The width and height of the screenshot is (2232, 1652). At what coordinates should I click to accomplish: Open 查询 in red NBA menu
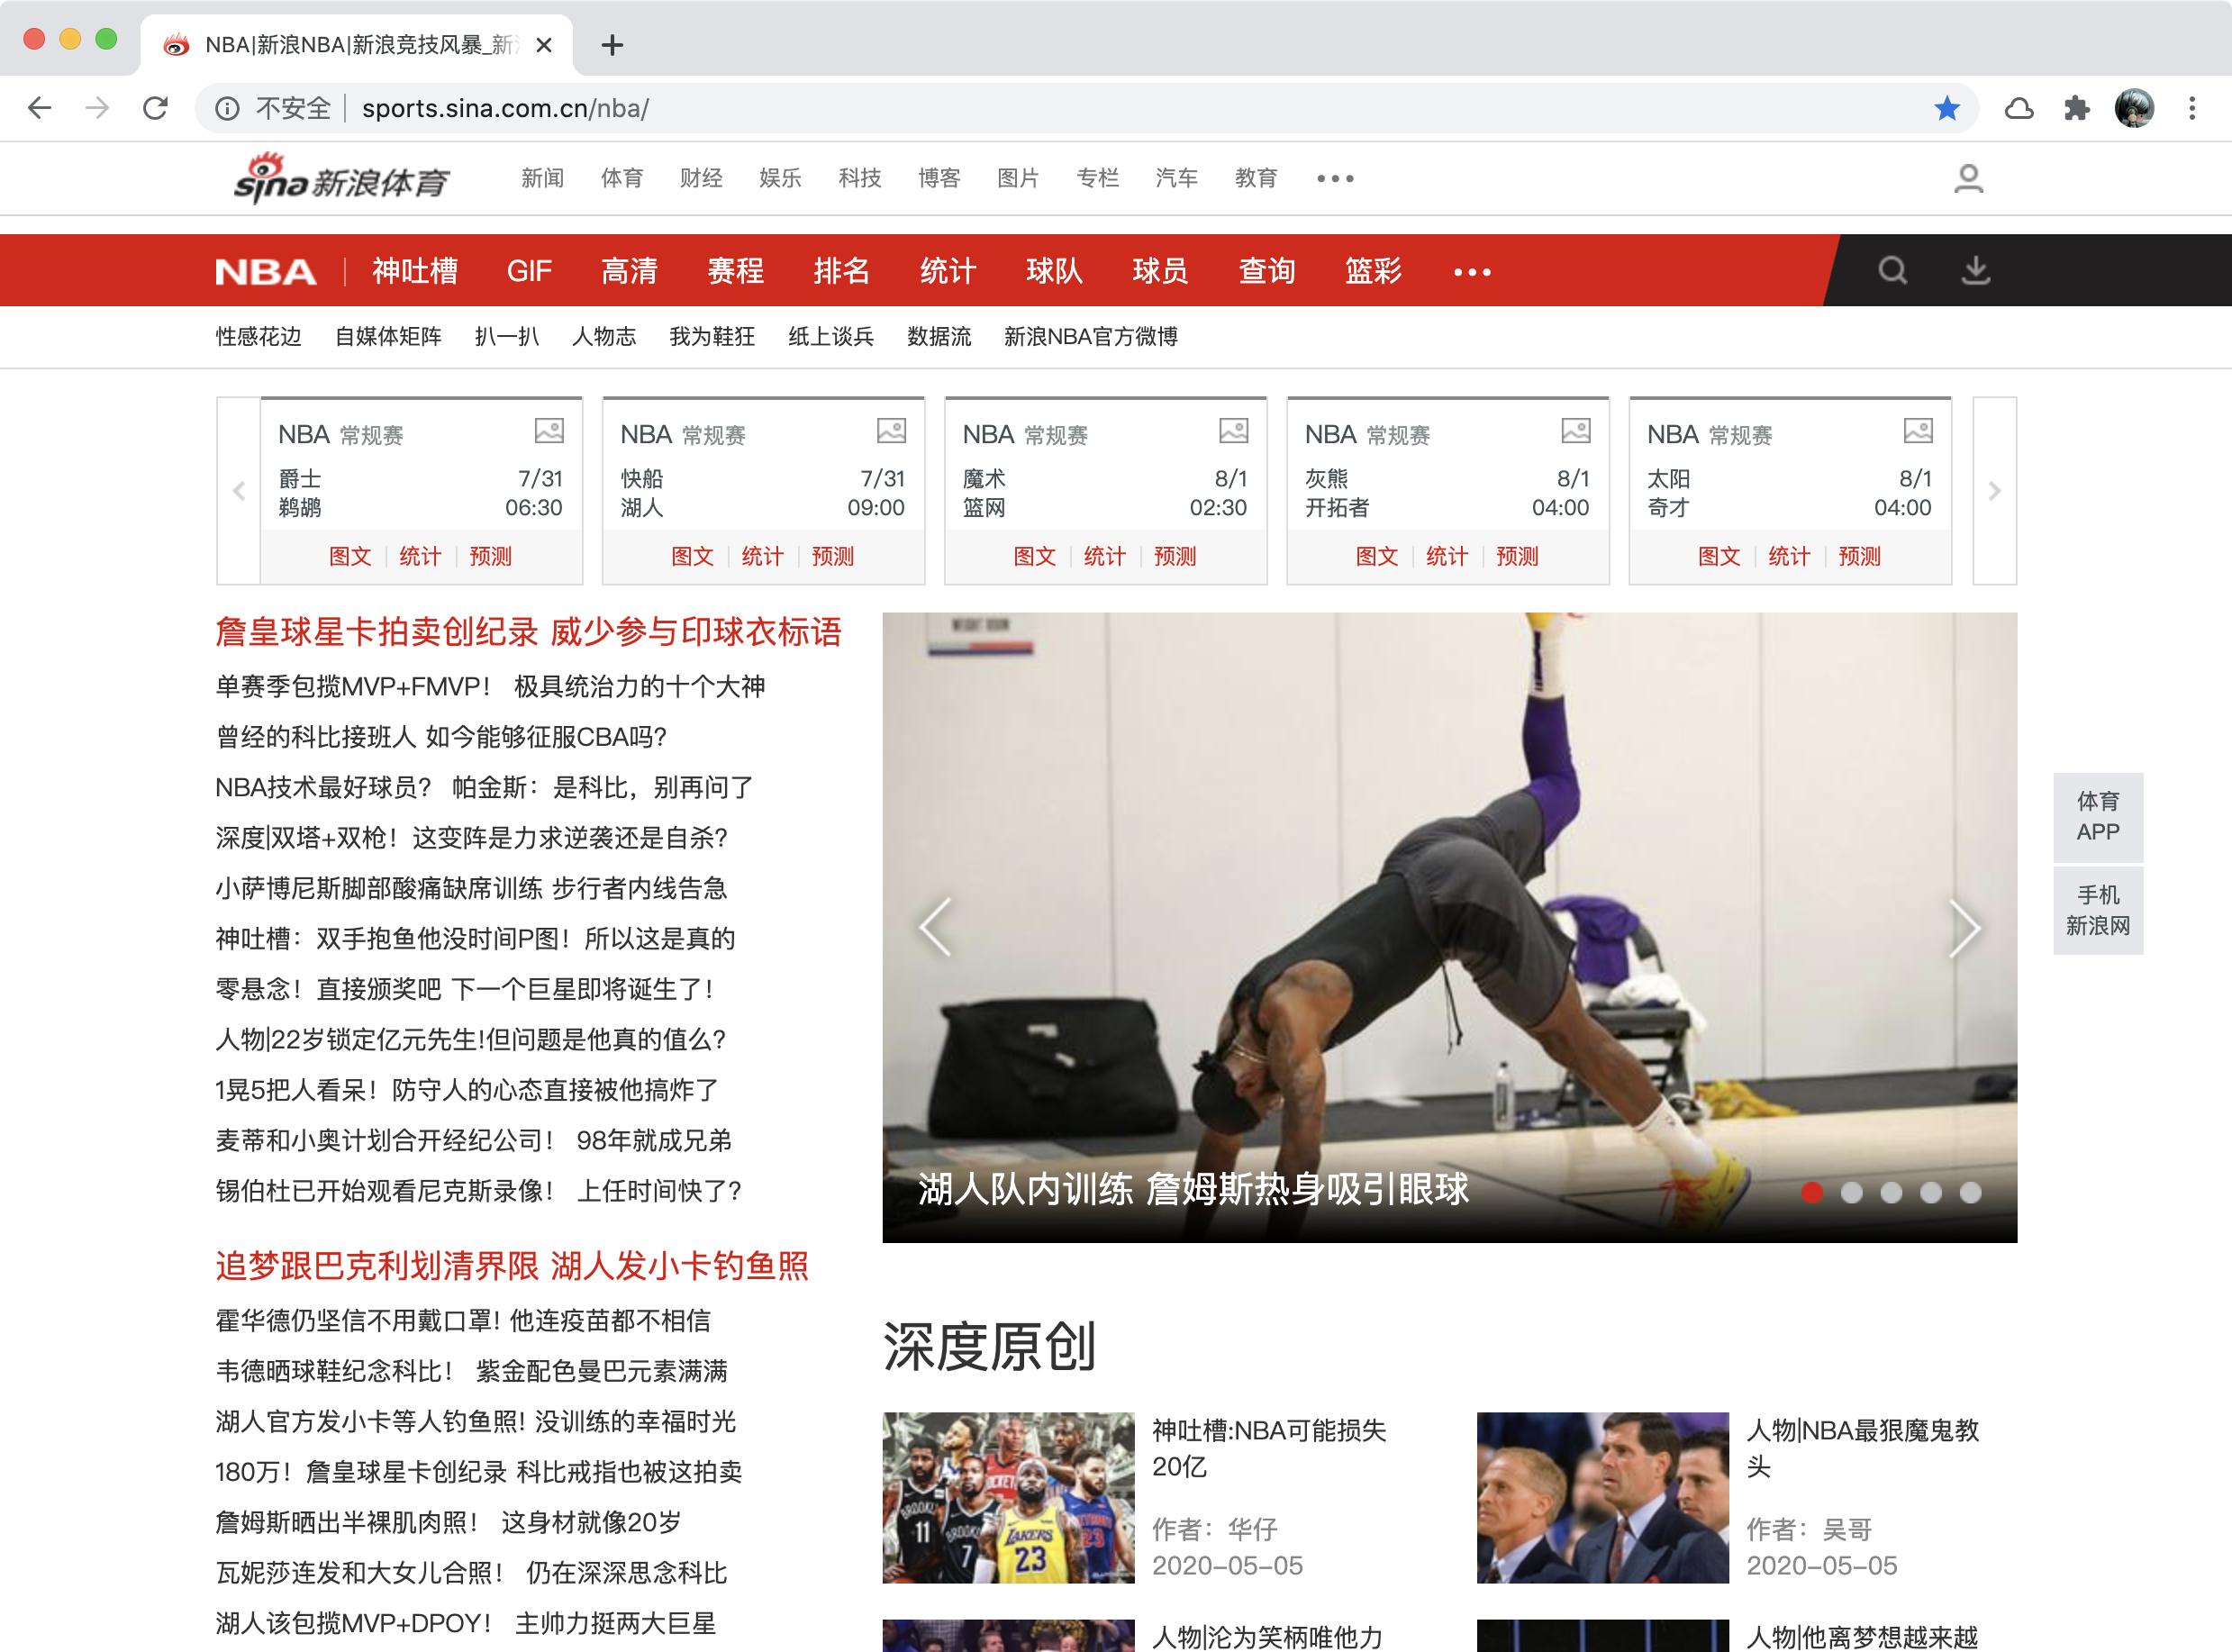click(1267, 271)
